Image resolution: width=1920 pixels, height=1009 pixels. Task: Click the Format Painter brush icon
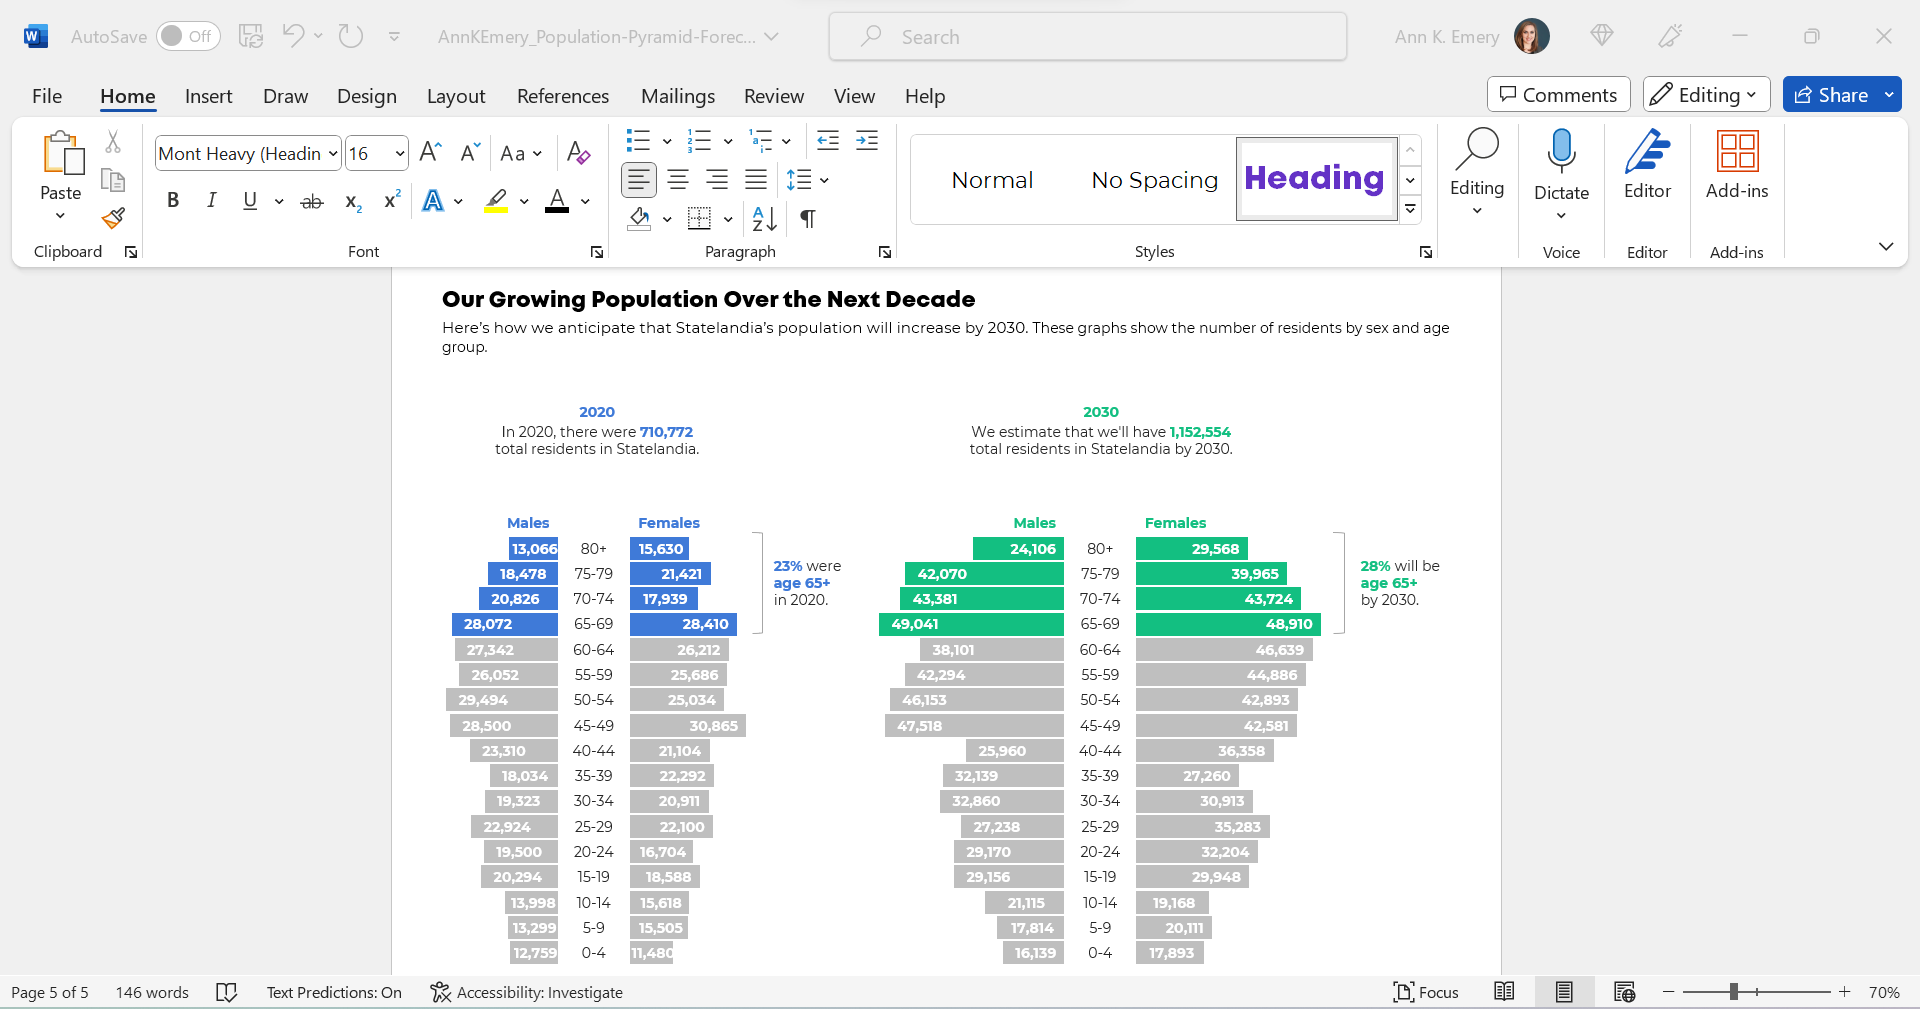(113, 218)
